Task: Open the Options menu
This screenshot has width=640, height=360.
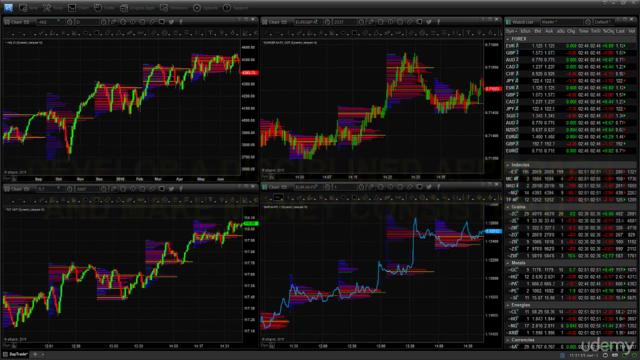Action: pyautogui.click(x=205, y=8)
